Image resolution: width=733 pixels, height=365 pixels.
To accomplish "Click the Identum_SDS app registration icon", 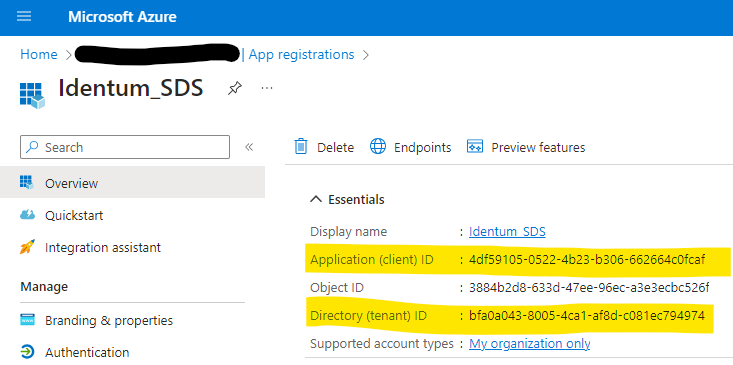I will coord(32,95).
